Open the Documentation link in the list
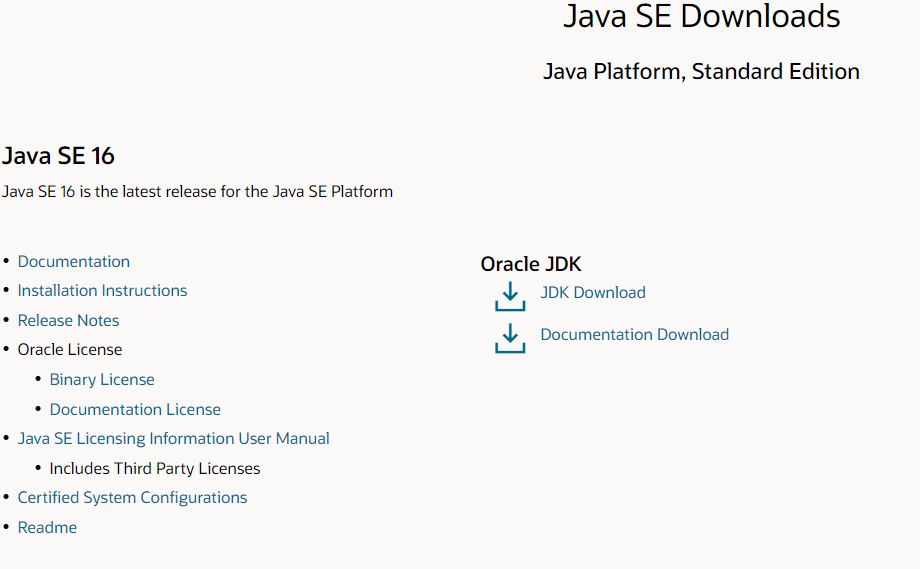Image resolution: width=920 pixels, height=569 pixels. (73, 262)
